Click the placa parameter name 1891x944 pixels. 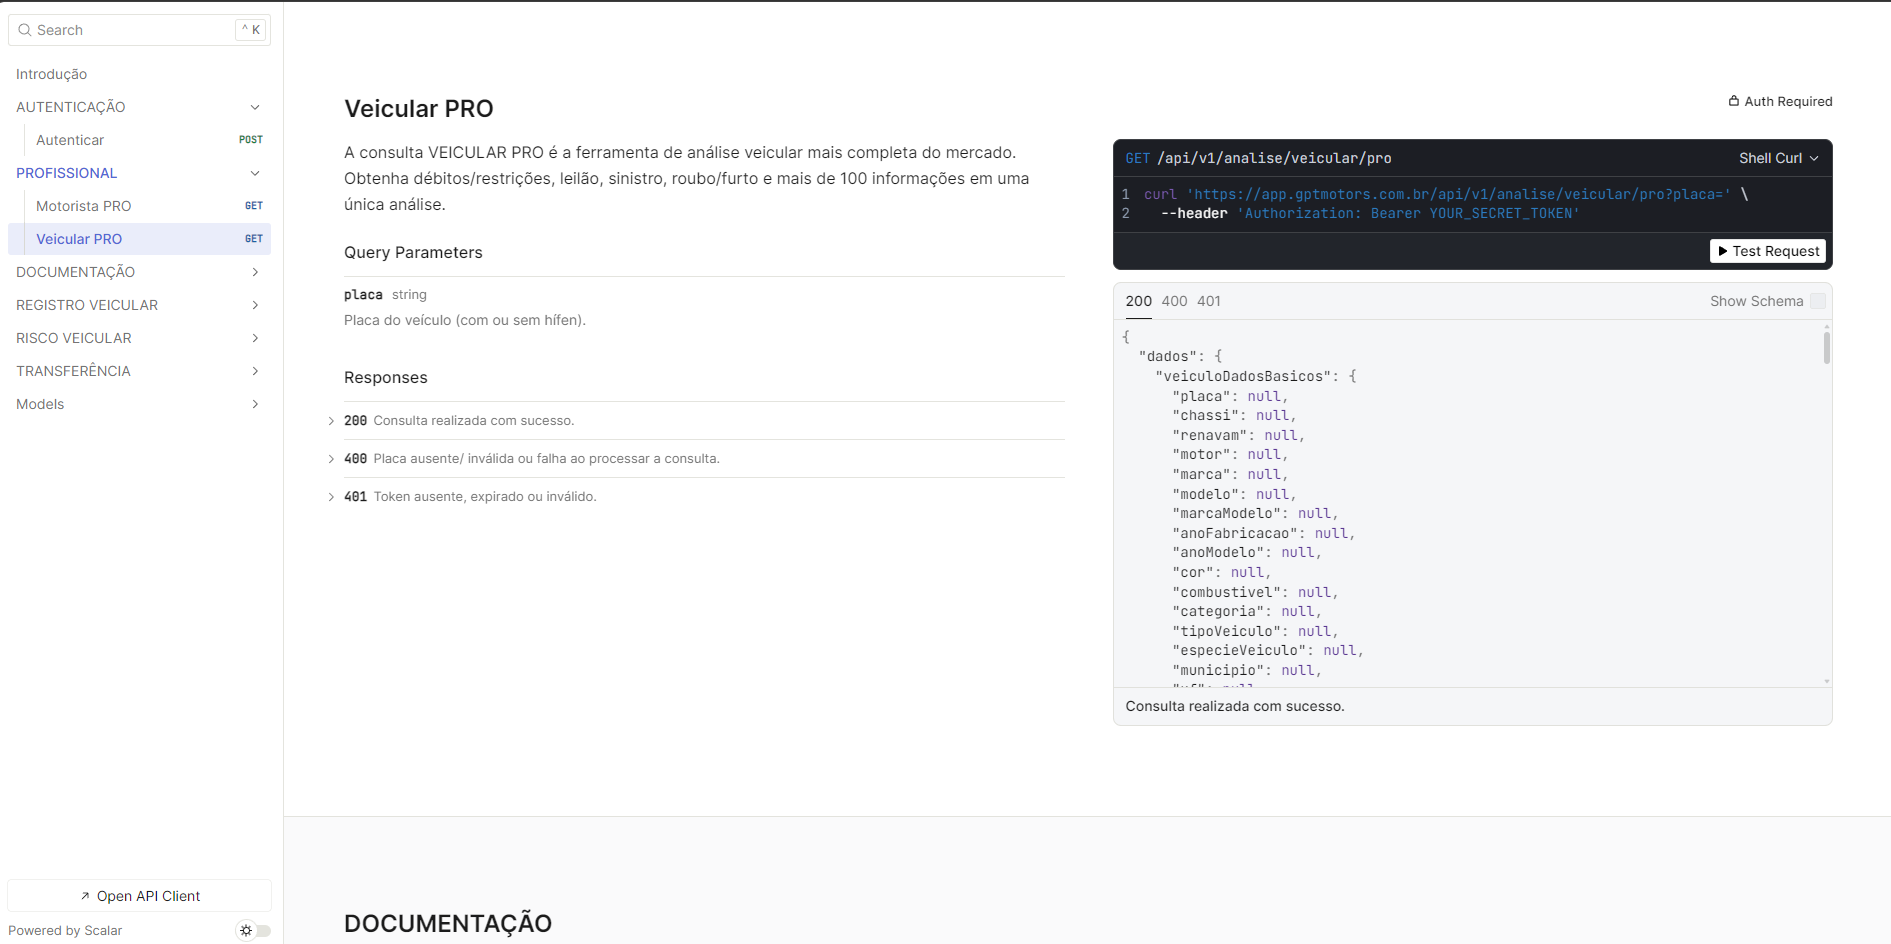(363, 295)
